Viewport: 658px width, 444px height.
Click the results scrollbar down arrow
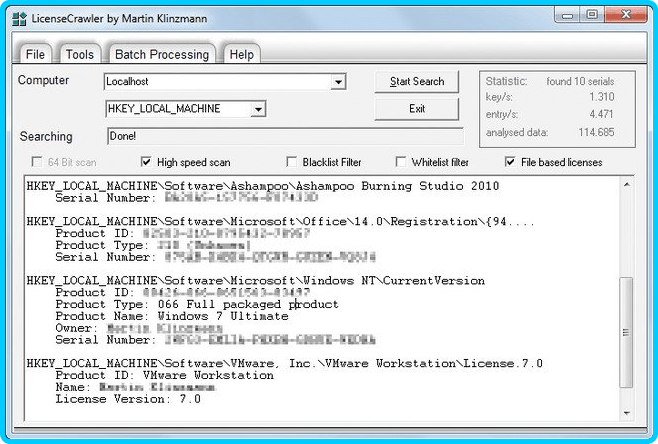pos(626,410)
